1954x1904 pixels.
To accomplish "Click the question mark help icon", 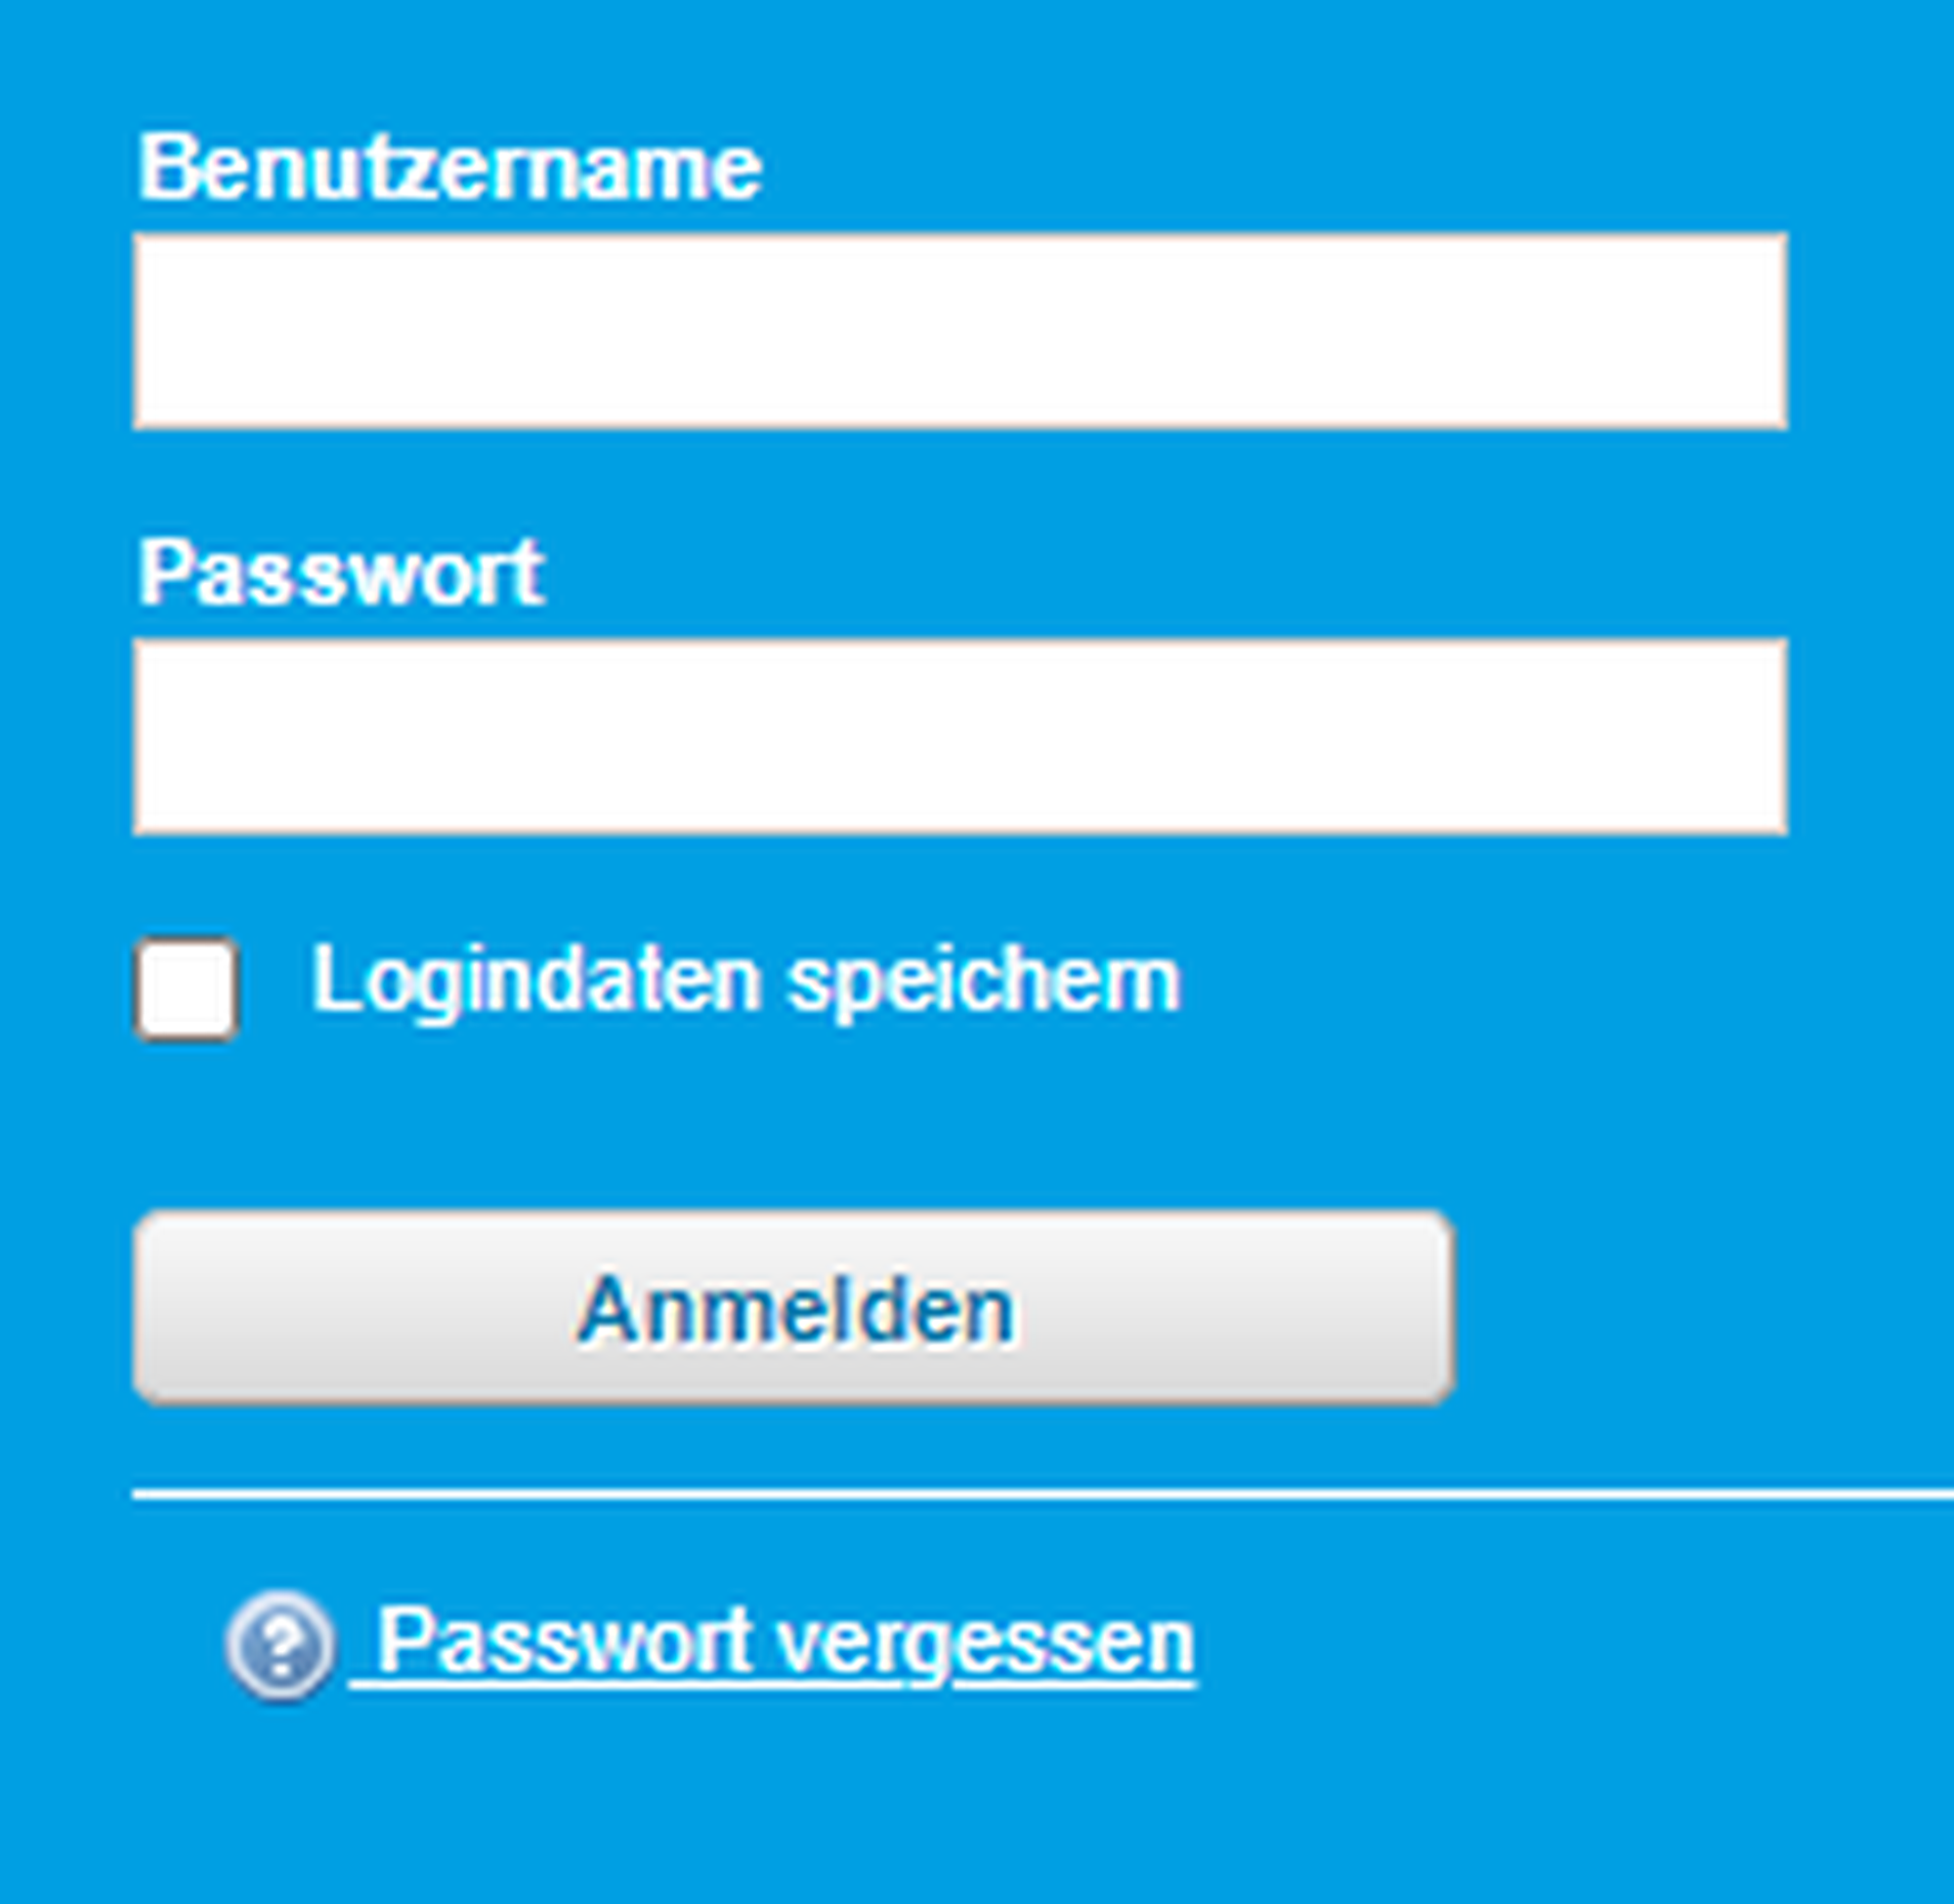I will [280, 1644].
